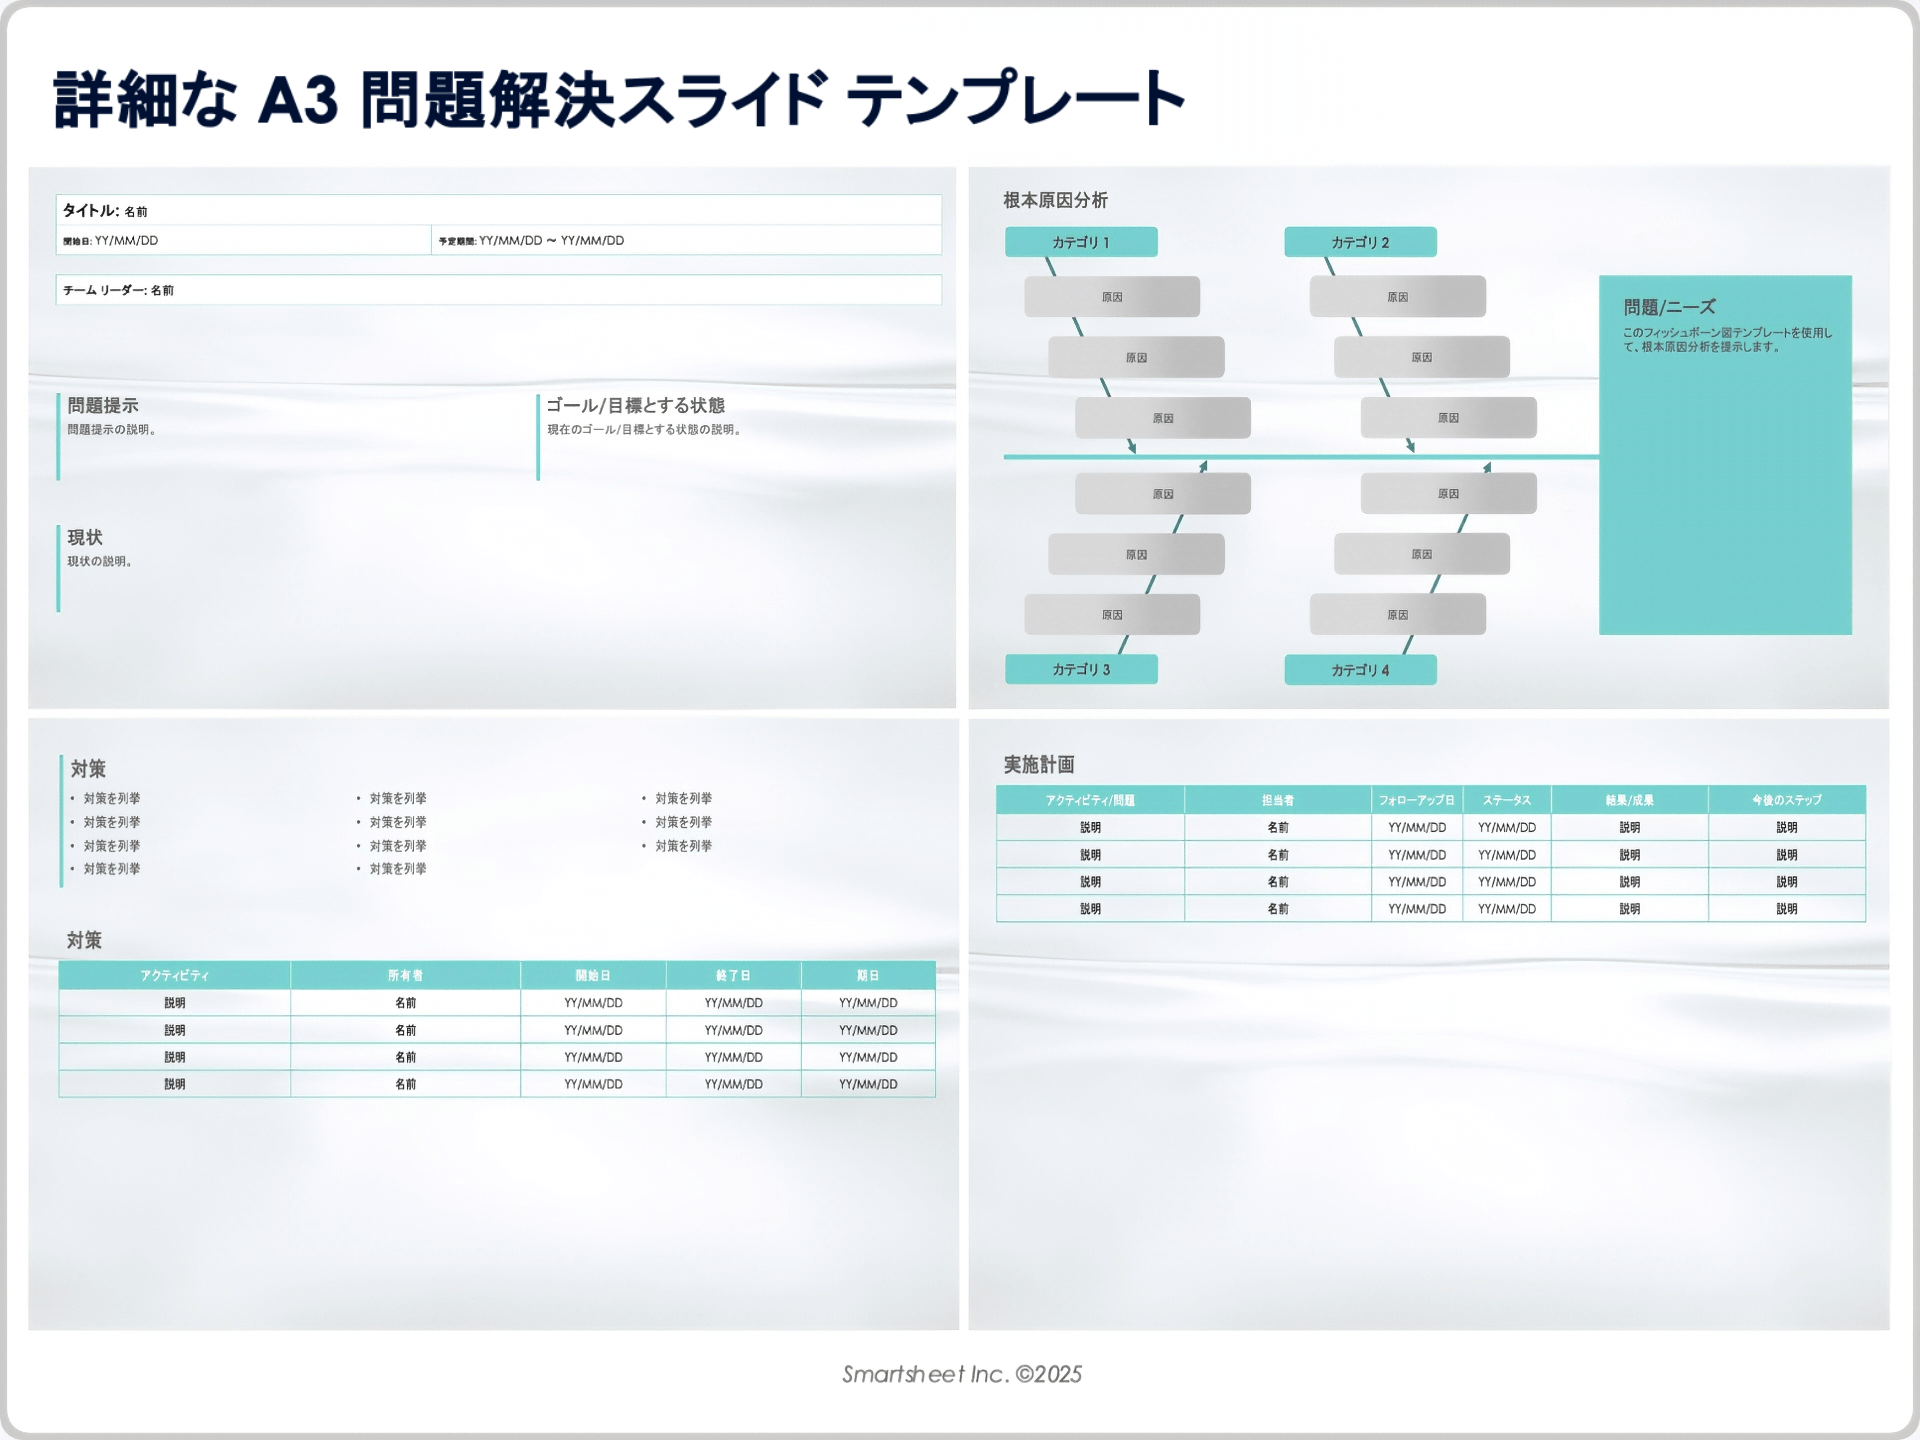Select the 終了日 column header
This screenshot has width=1920, height=1440.
(733, 975)
